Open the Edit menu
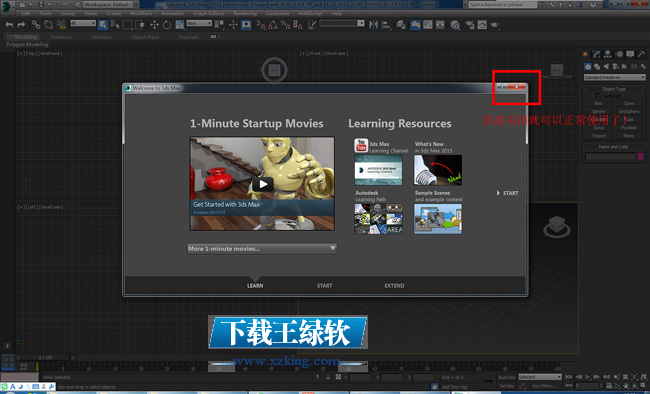This screenshot has width=650, height=394. (x=25, y=13)
